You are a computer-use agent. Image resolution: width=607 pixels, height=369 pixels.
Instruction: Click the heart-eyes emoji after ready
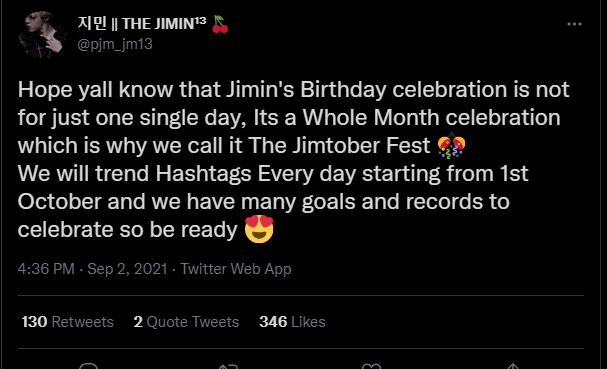tap(259, 229)
